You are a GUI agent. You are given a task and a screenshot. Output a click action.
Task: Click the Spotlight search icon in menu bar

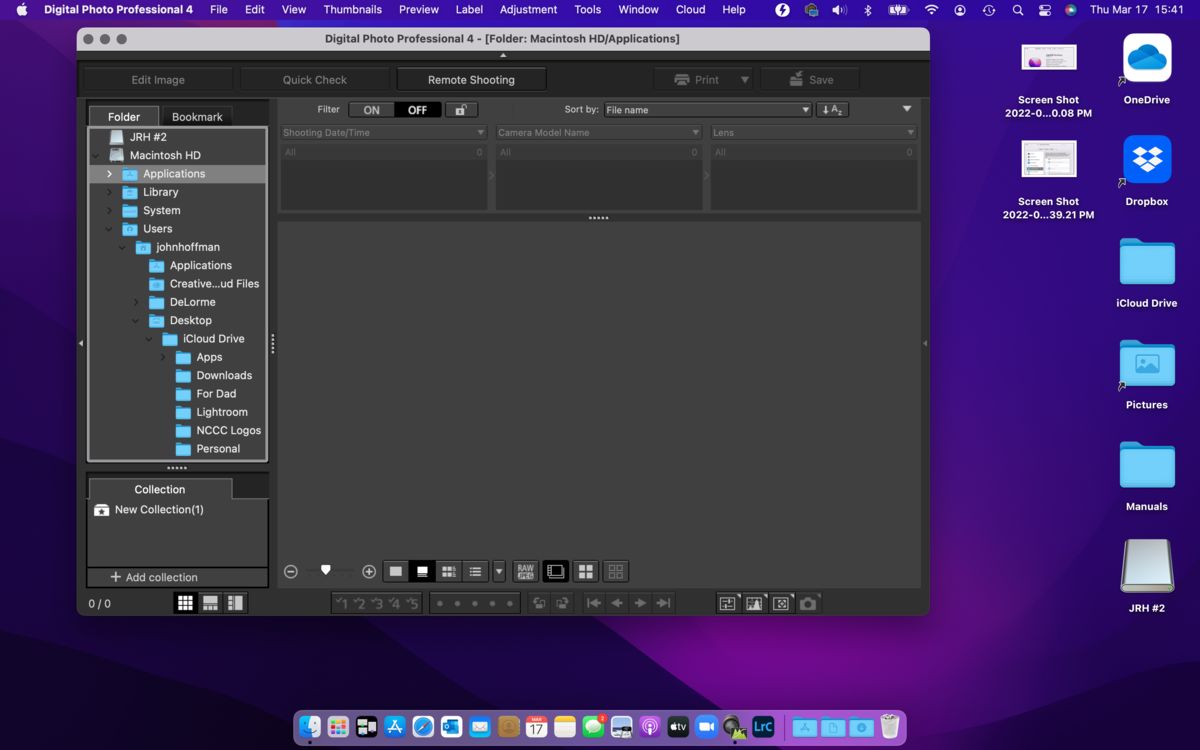(x=1018, y=10)
